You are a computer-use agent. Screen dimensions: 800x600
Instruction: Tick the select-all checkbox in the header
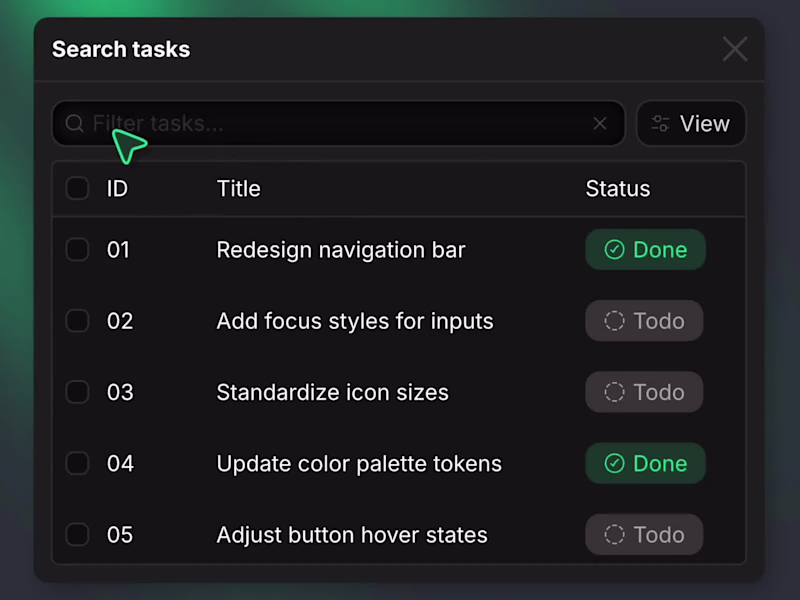(77, 188)
